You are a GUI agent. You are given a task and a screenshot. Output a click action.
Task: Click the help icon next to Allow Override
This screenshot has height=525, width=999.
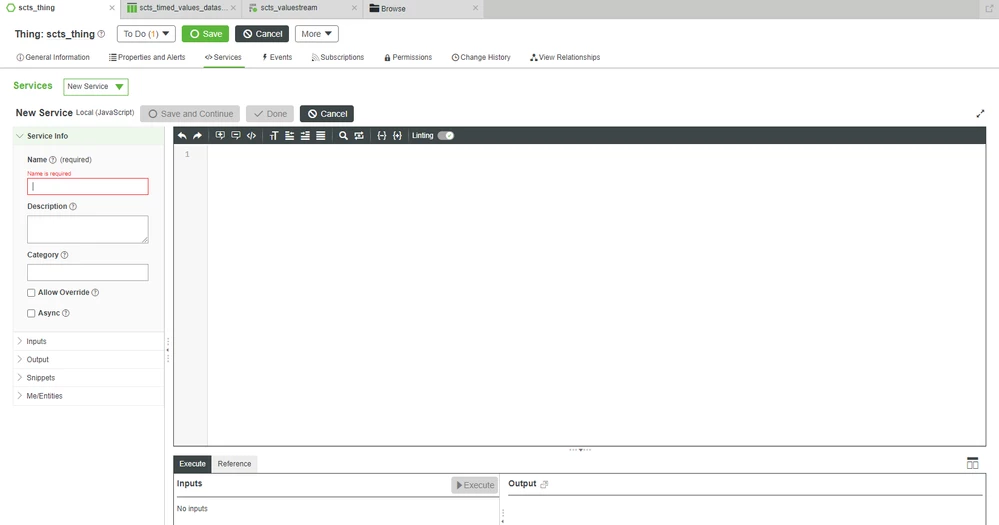(95, 292)
